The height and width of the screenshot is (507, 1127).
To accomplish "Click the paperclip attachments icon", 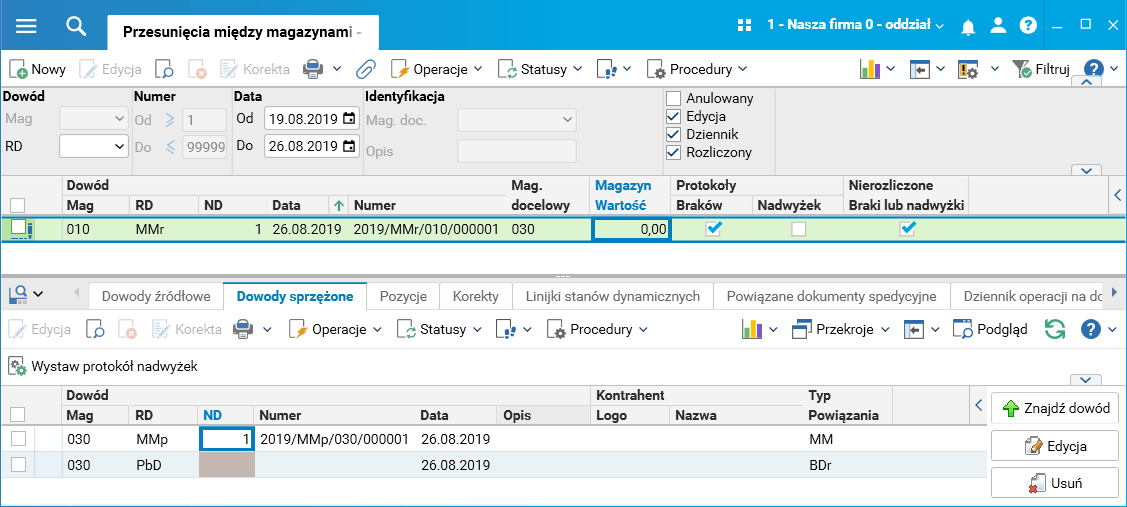I will coord(367,69).
